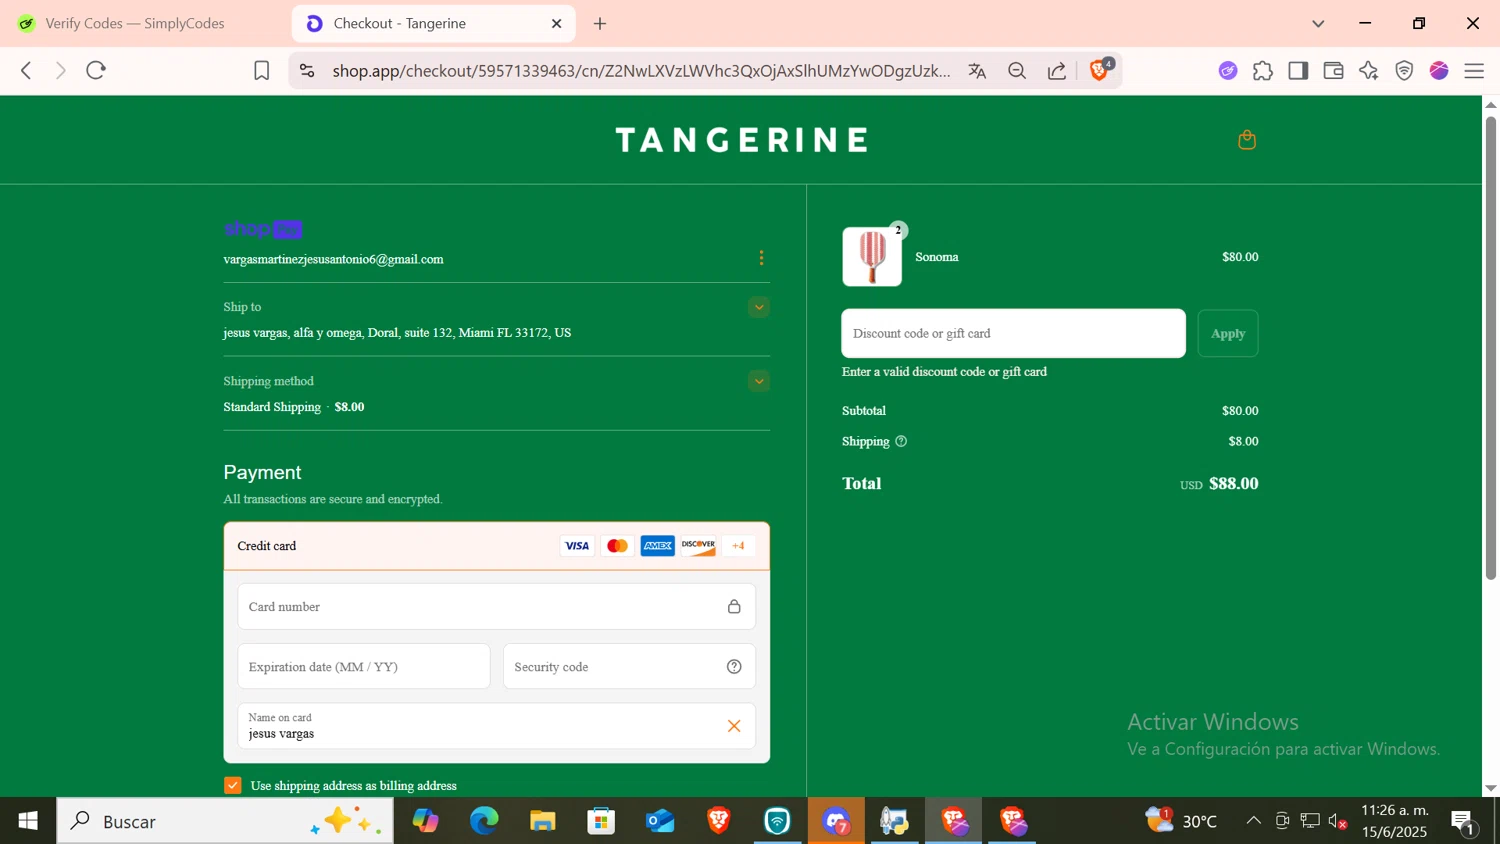Open Brave Shields panel
The width and height of the screenshot is (1500, 844).
pyautogui.click(x=1100, y=69)
